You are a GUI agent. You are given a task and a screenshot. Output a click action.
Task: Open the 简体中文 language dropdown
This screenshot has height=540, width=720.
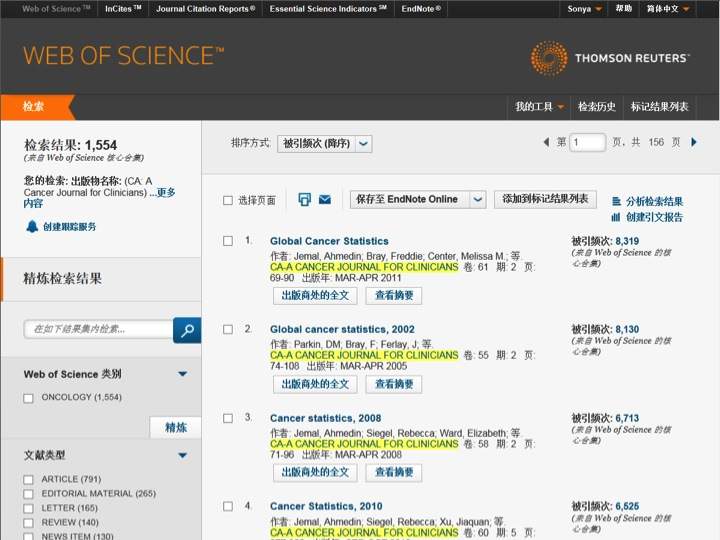[x=668, y=9]
